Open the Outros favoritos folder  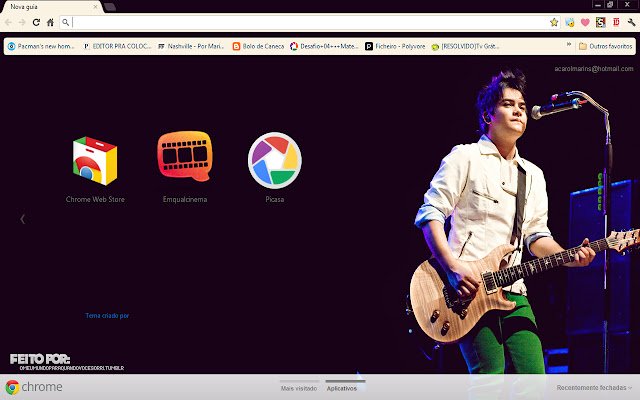[x=605, y=47]
